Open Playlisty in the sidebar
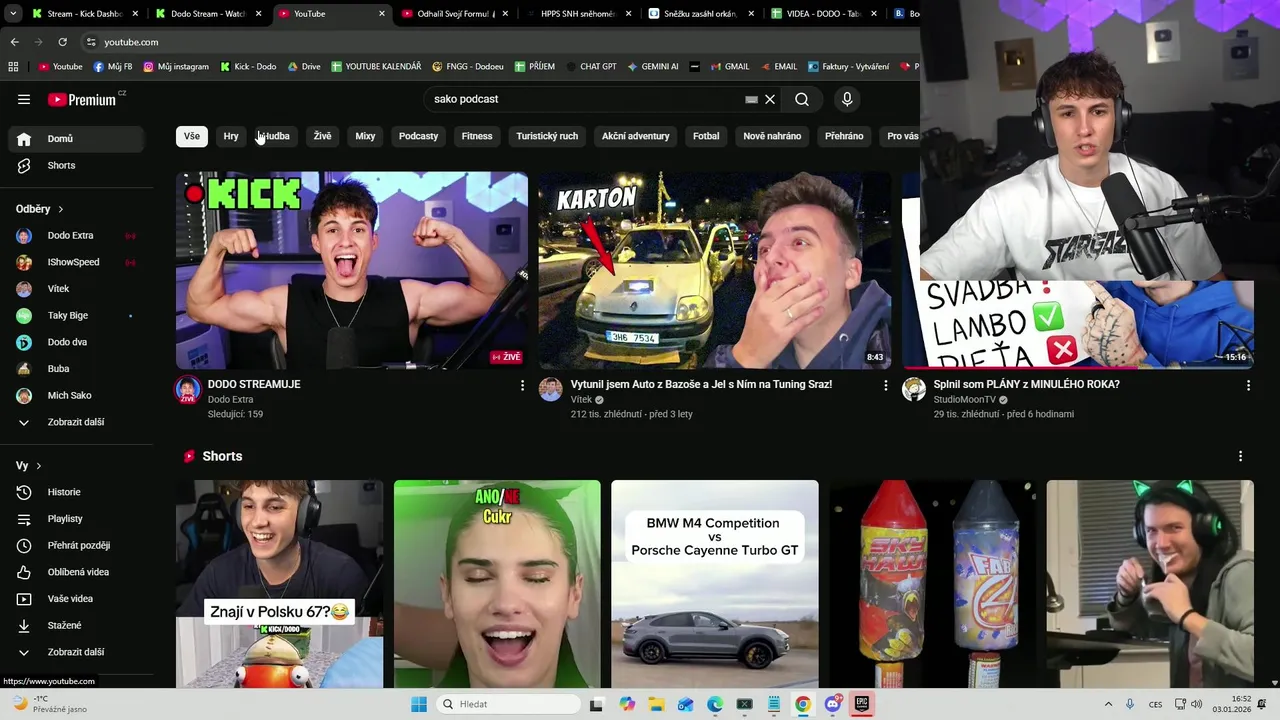 76,519
